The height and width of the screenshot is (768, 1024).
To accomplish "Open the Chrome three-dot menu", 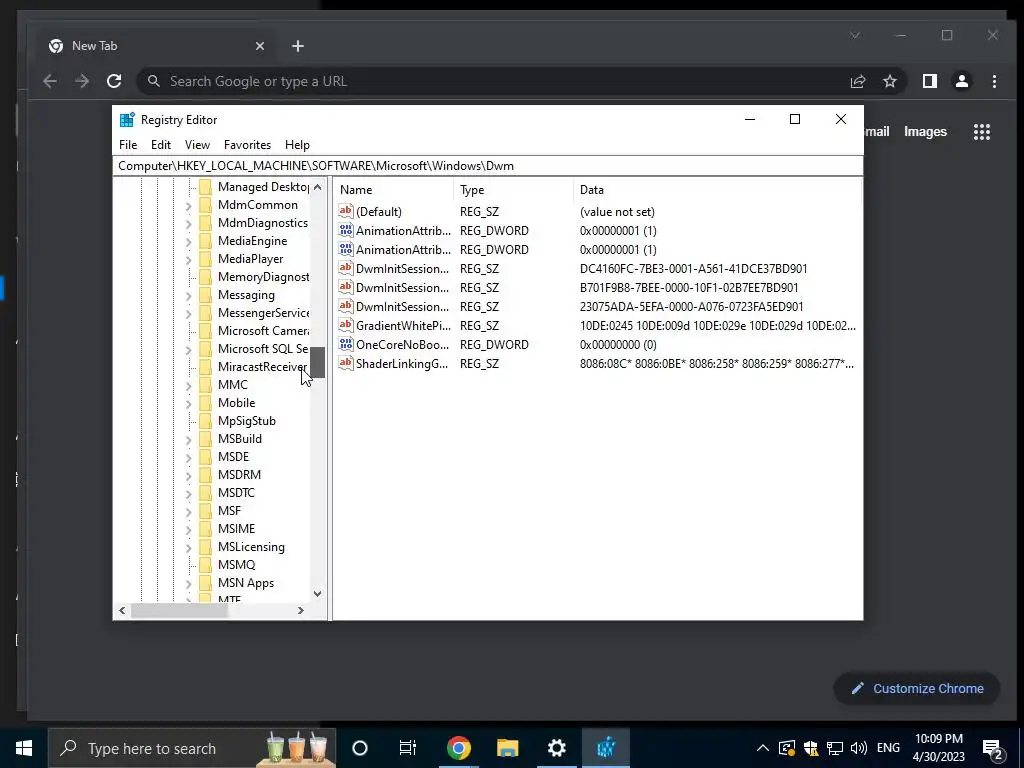I will click(994, 81).
